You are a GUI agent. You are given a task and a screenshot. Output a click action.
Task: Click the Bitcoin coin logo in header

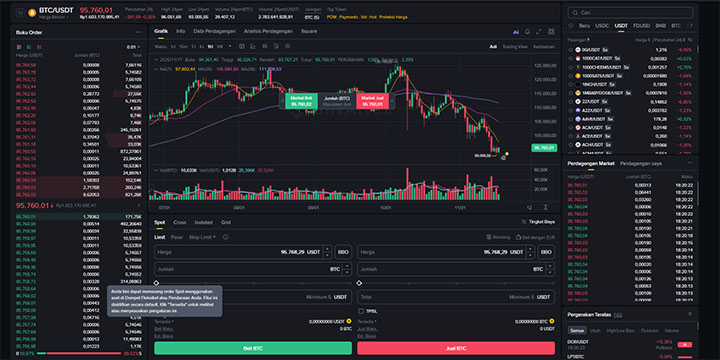coord(32,13)
